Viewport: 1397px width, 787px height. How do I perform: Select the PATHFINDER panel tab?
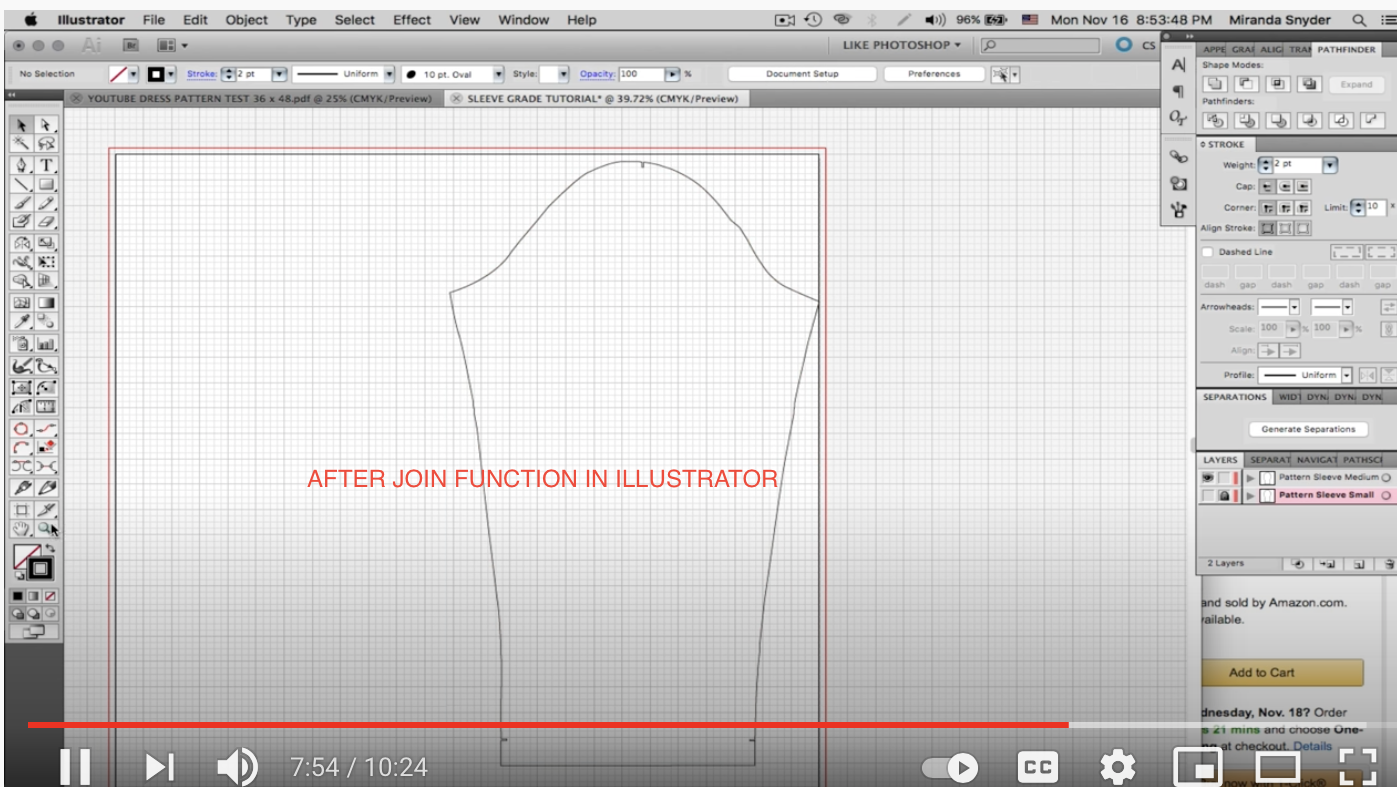[1347, 49]
